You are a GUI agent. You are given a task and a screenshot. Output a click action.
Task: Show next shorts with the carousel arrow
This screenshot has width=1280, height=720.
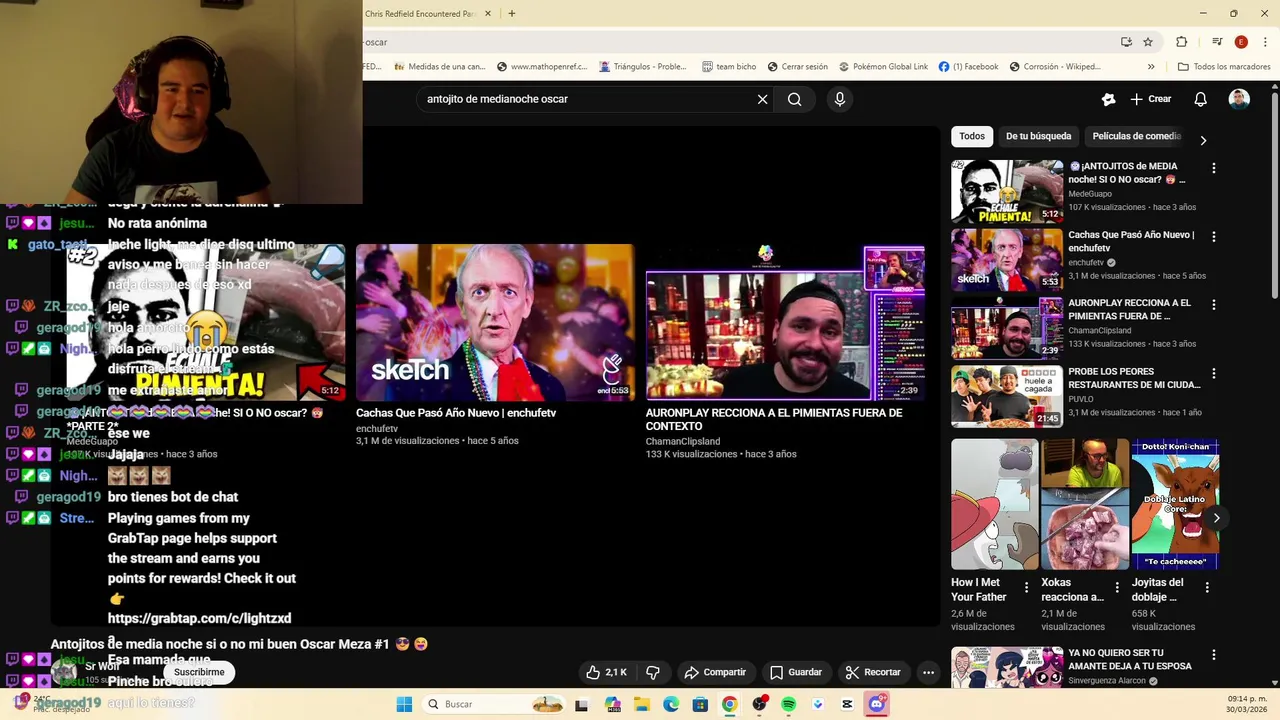pyautogui.click(x=1216, y=518)
